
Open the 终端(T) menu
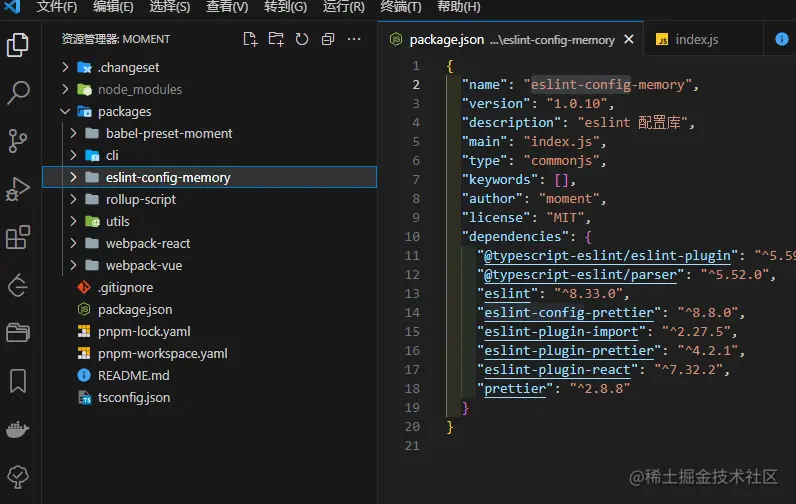click(401, 7)
